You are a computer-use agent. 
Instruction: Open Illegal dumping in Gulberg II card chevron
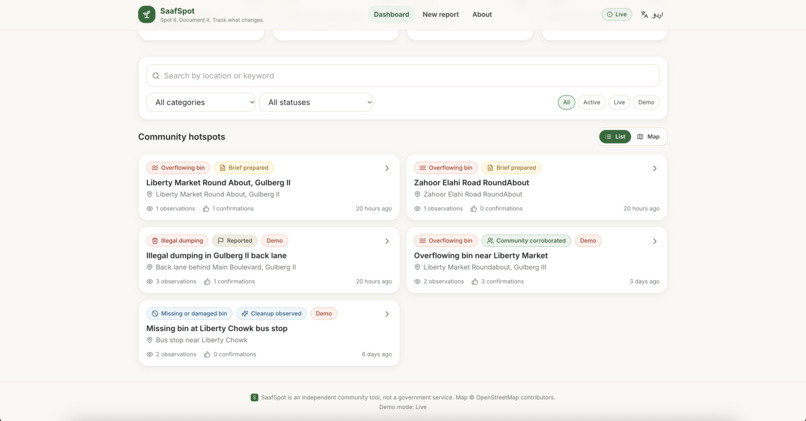coord(387,241)
